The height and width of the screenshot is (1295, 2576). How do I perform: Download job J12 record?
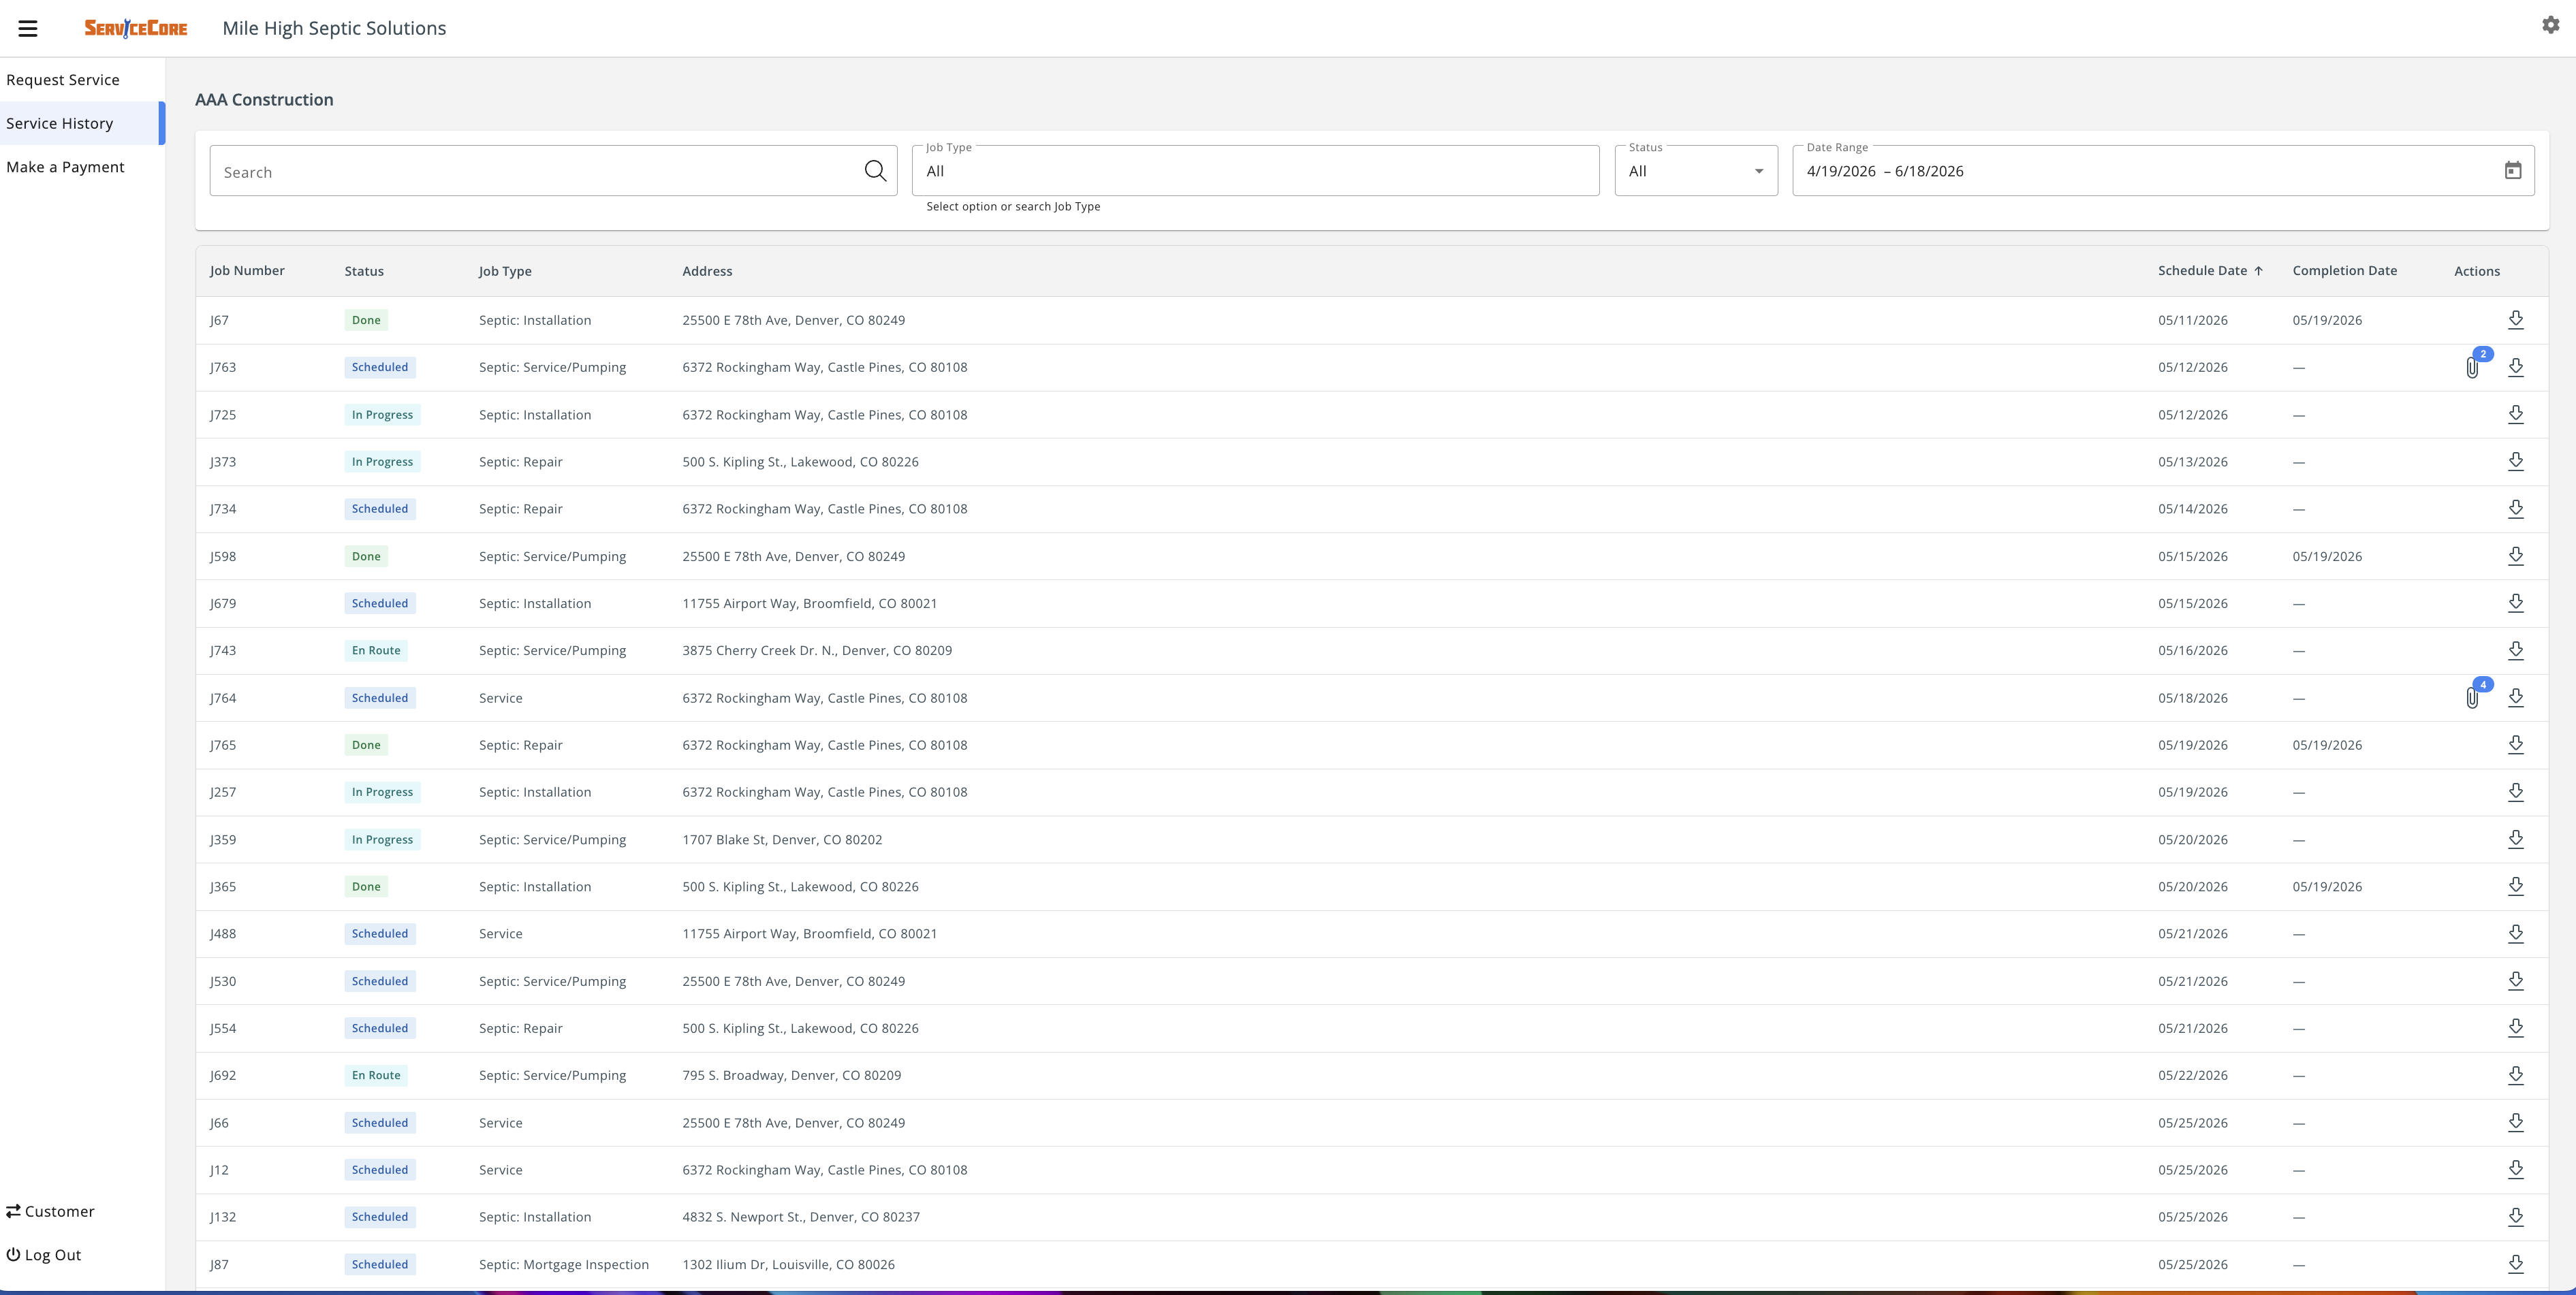[2516, 1169]
